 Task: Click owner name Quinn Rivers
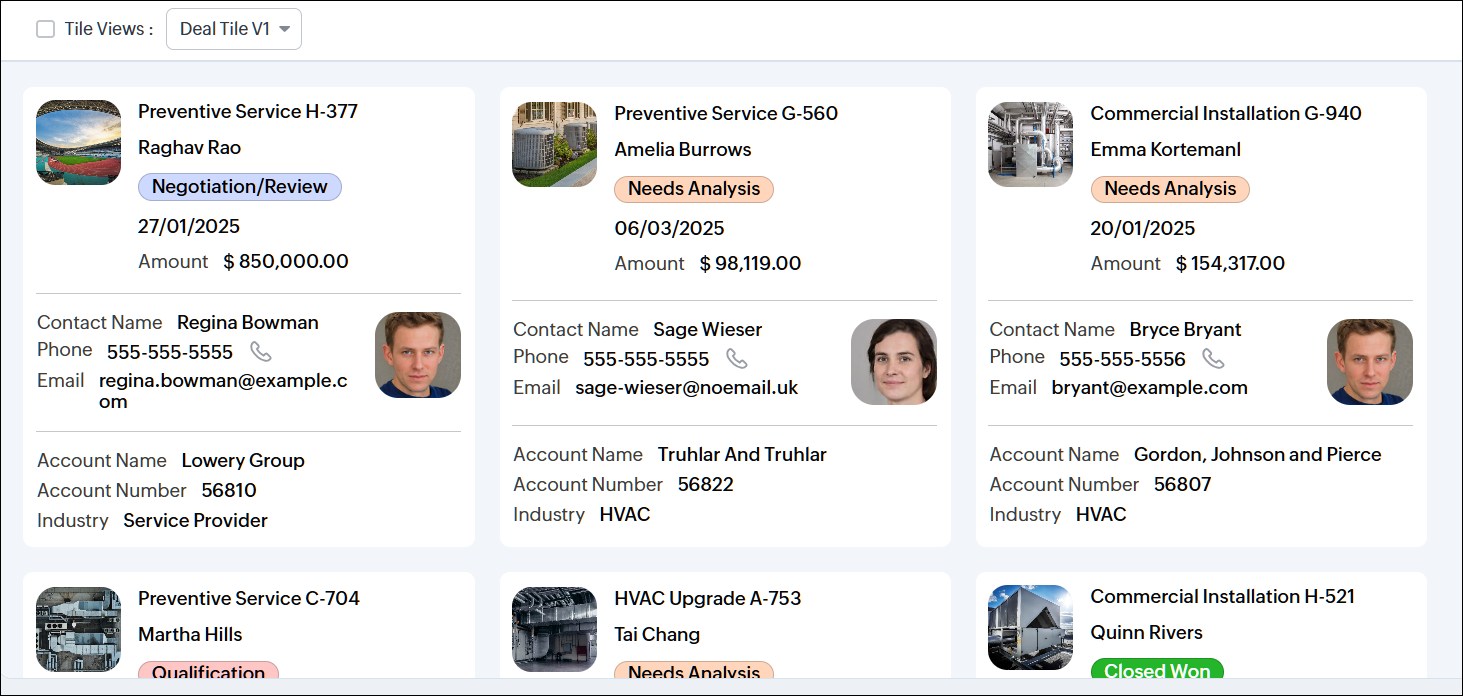pos(1147,632)
